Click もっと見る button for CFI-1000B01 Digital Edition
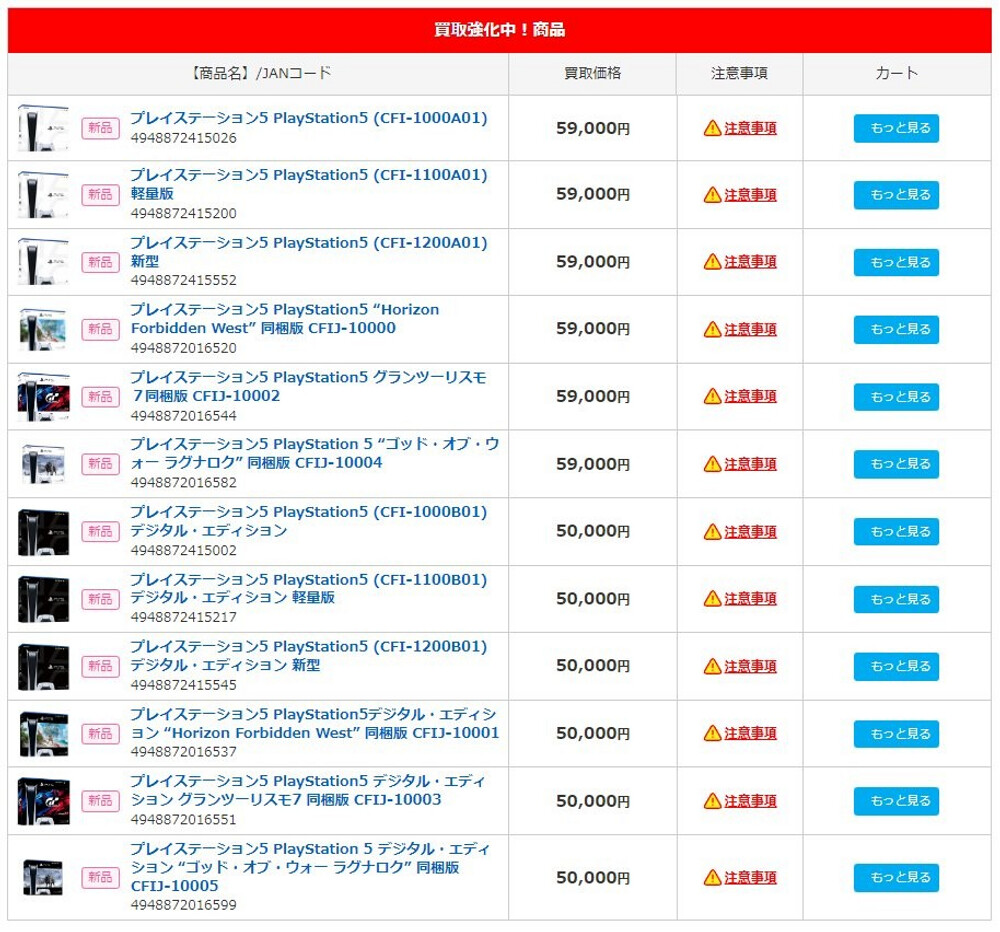 click(x=896, y=531)
